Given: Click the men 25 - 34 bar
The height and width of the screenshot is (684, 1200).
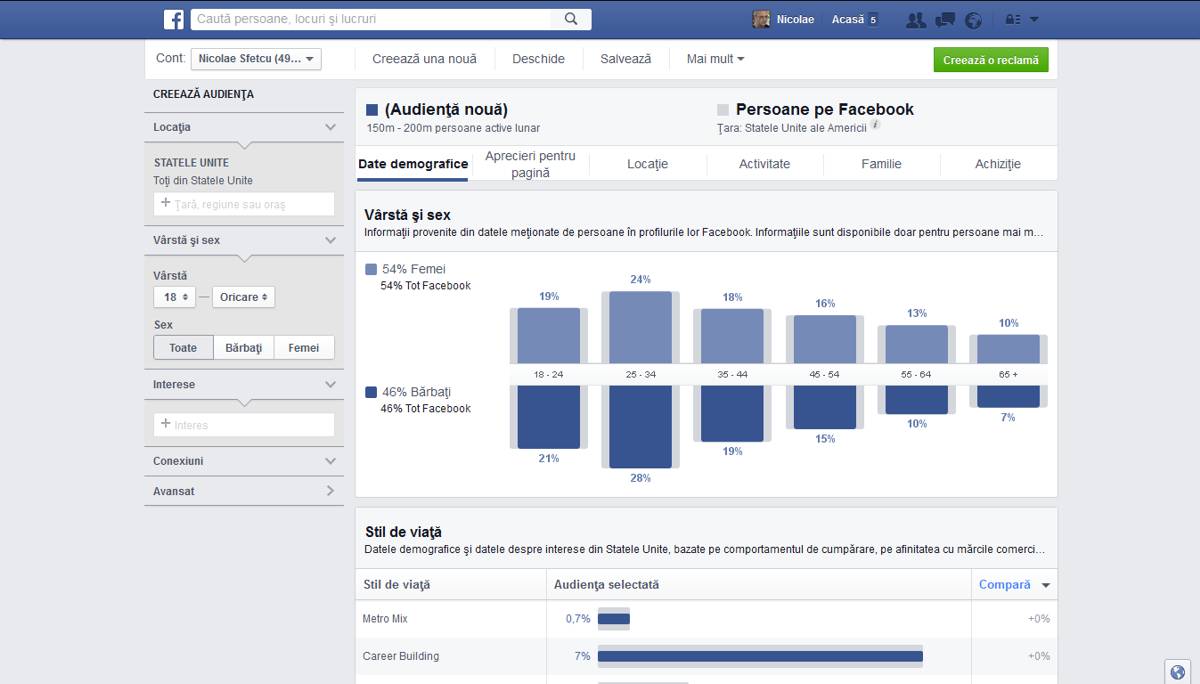Looking at the screenshot, I should point(640,427).
